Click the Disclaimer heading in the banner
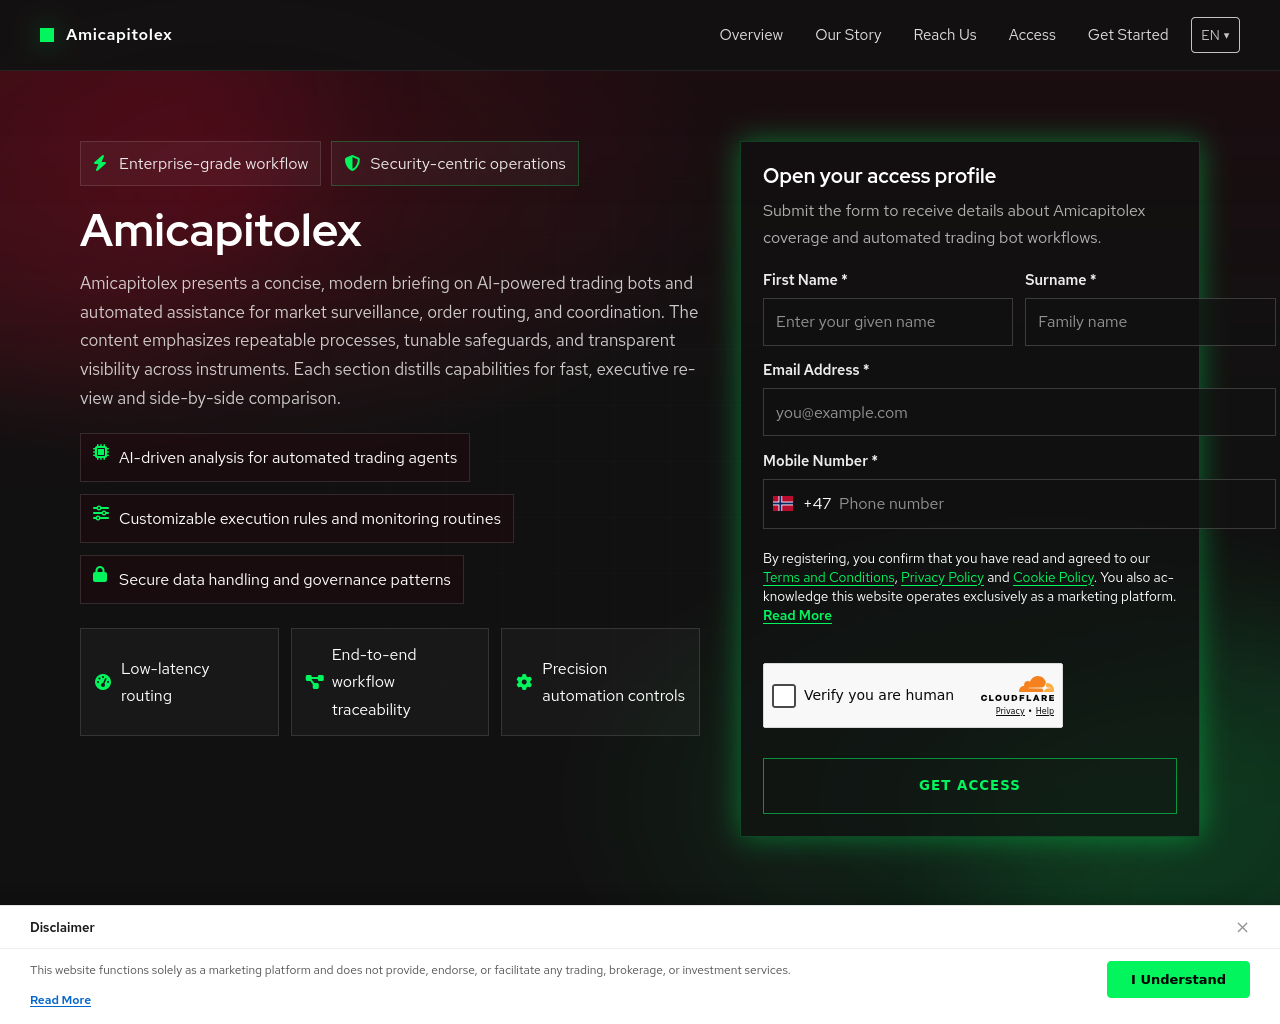 (x=62, y=927)
